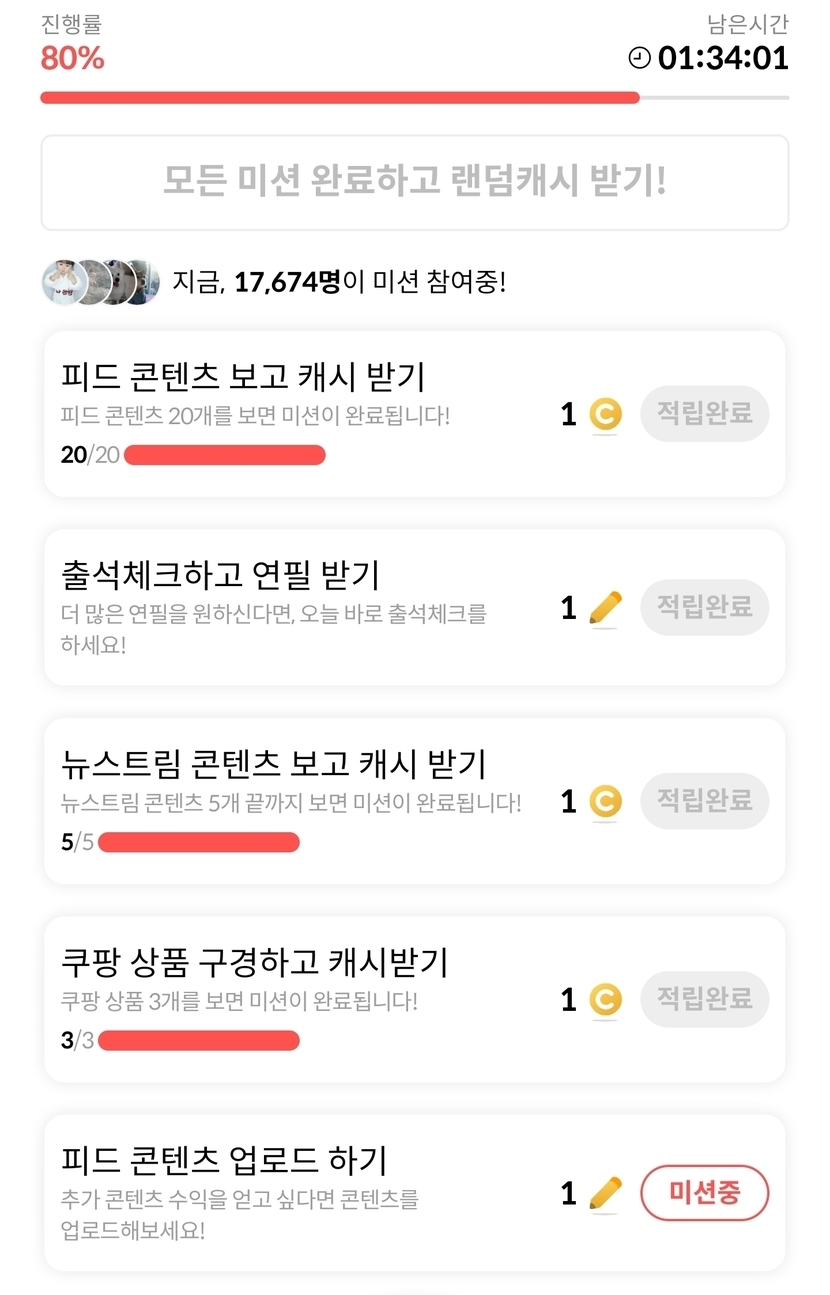Tap the red 미션중 button
The width and height of the screenshot is (830, 1295).
704,1193
